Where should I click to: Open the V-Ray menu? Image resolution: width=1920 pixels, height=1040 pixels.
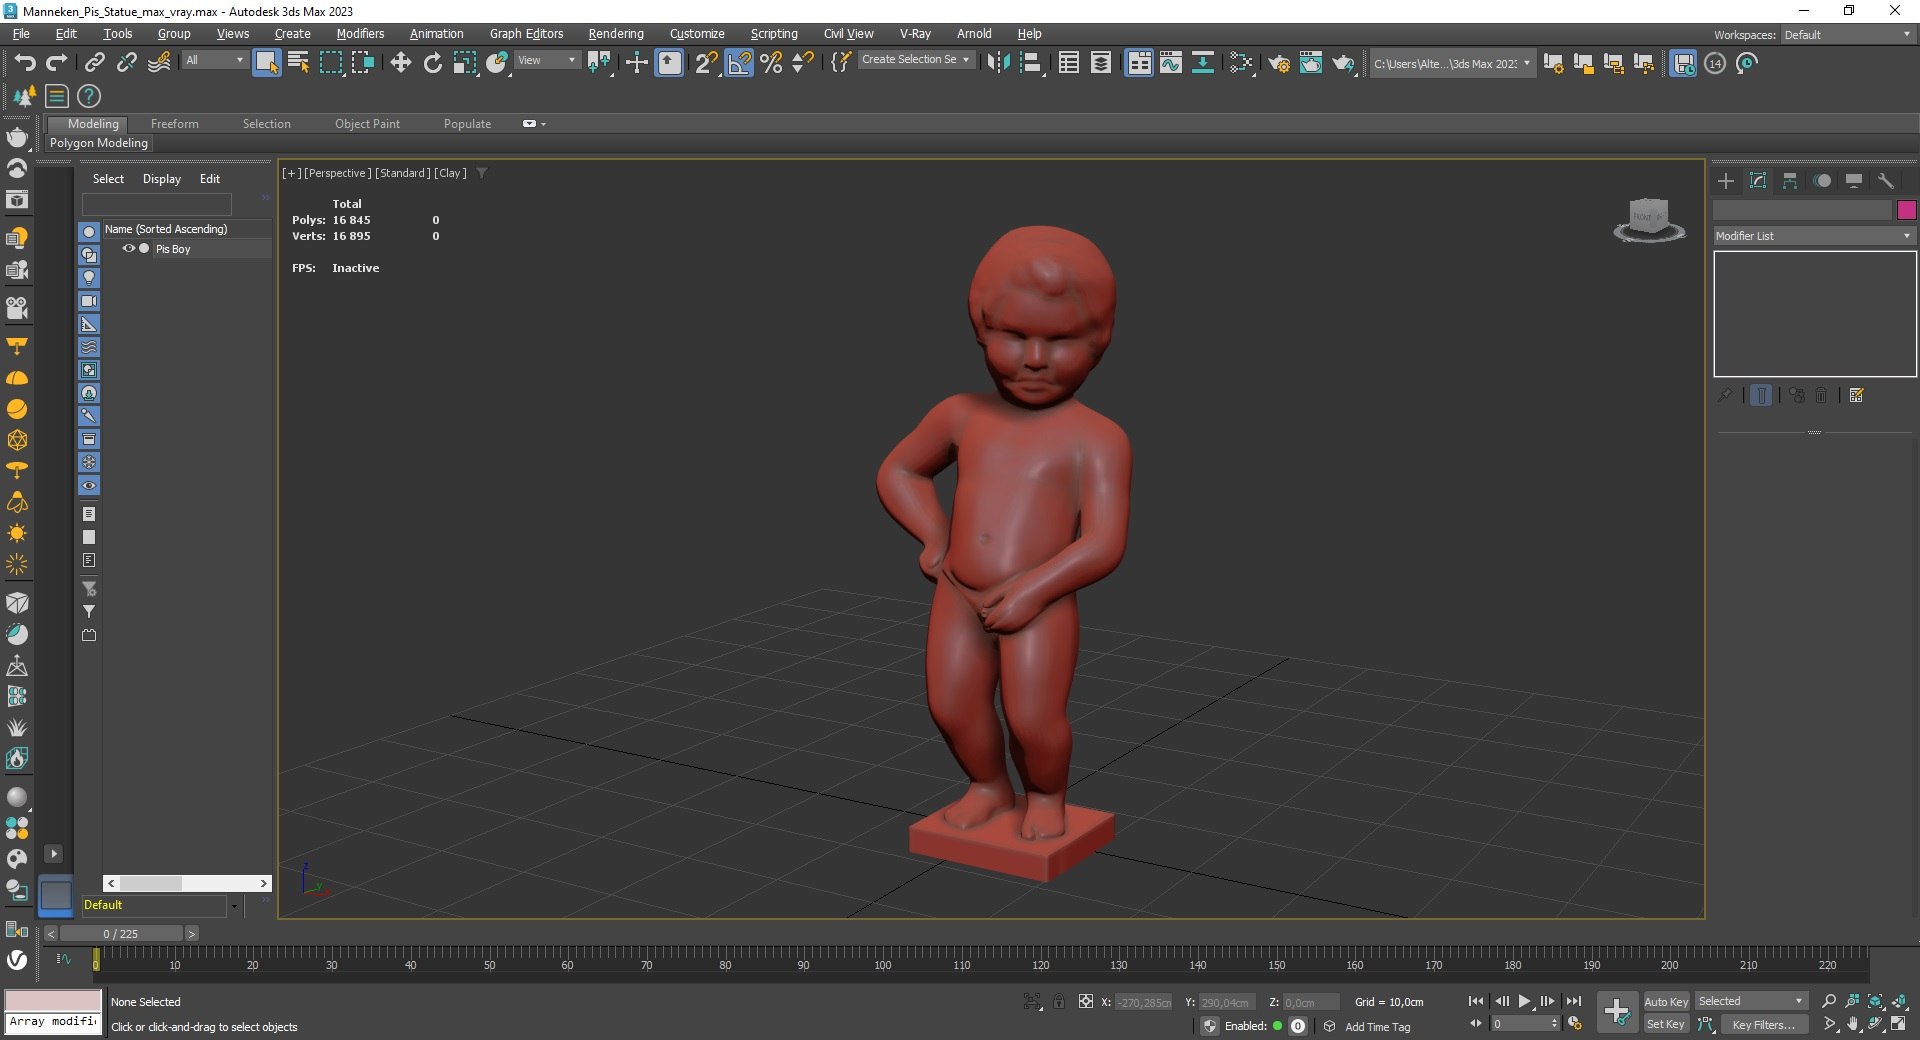tap(915, 34)
